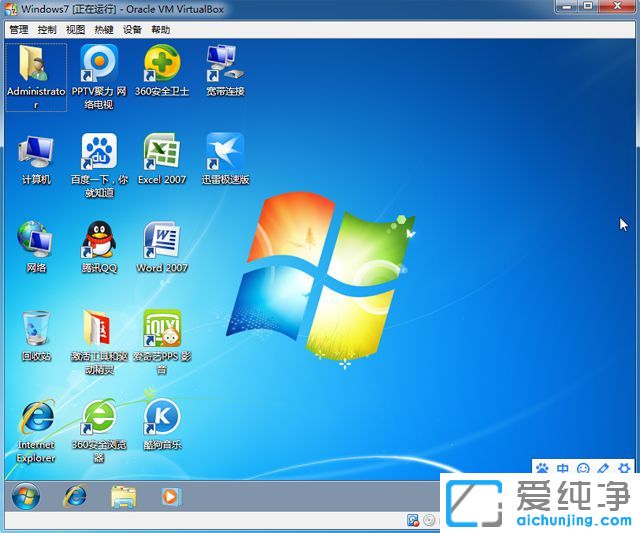This screenshot has width=640, height=533.
Task: Select the Administrator folder desktop icon
Action: (x=36, y=77)
